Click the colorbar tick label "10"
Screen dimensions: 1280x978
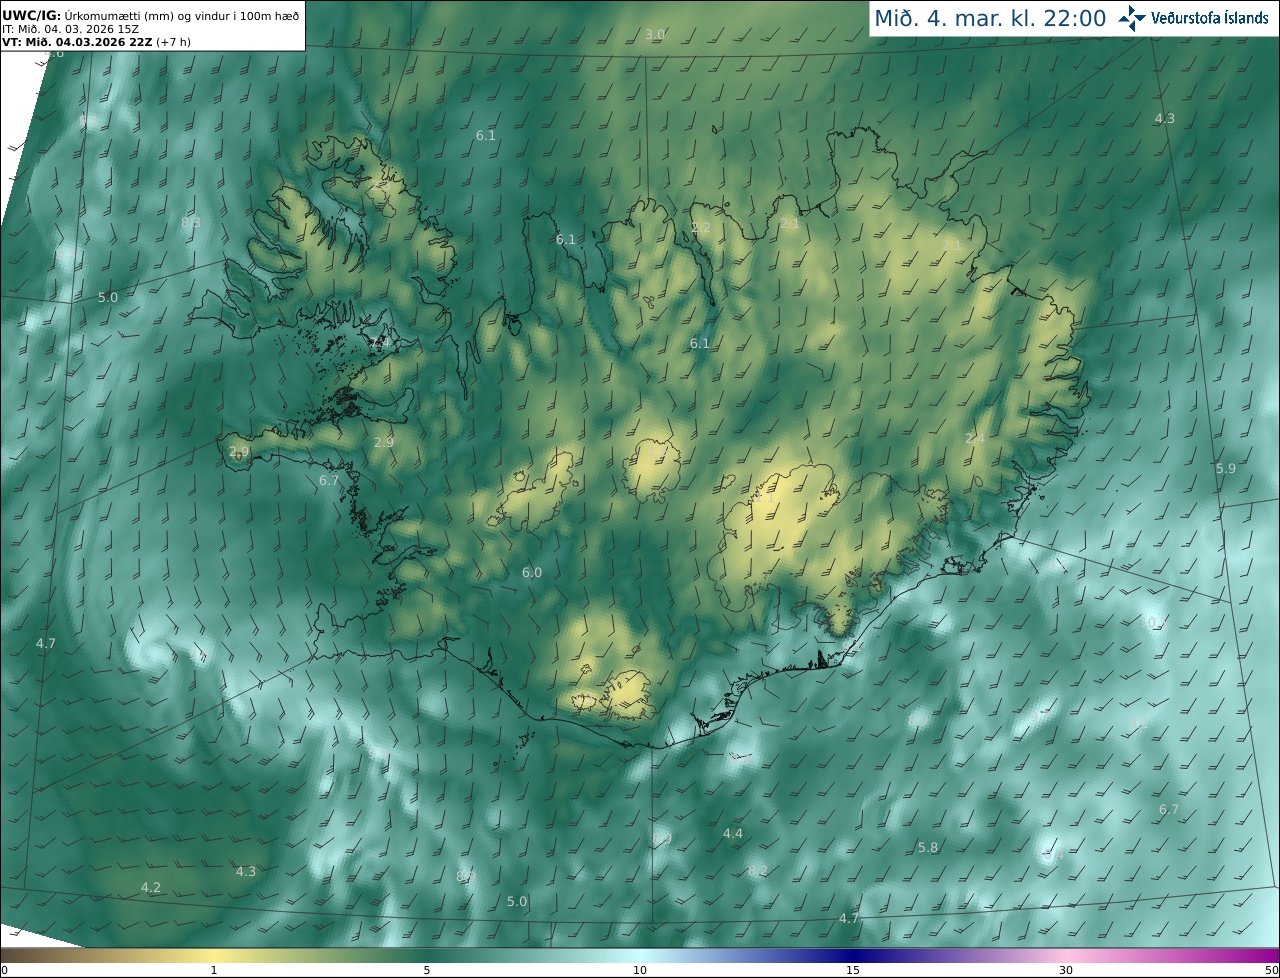coord(640,970)
